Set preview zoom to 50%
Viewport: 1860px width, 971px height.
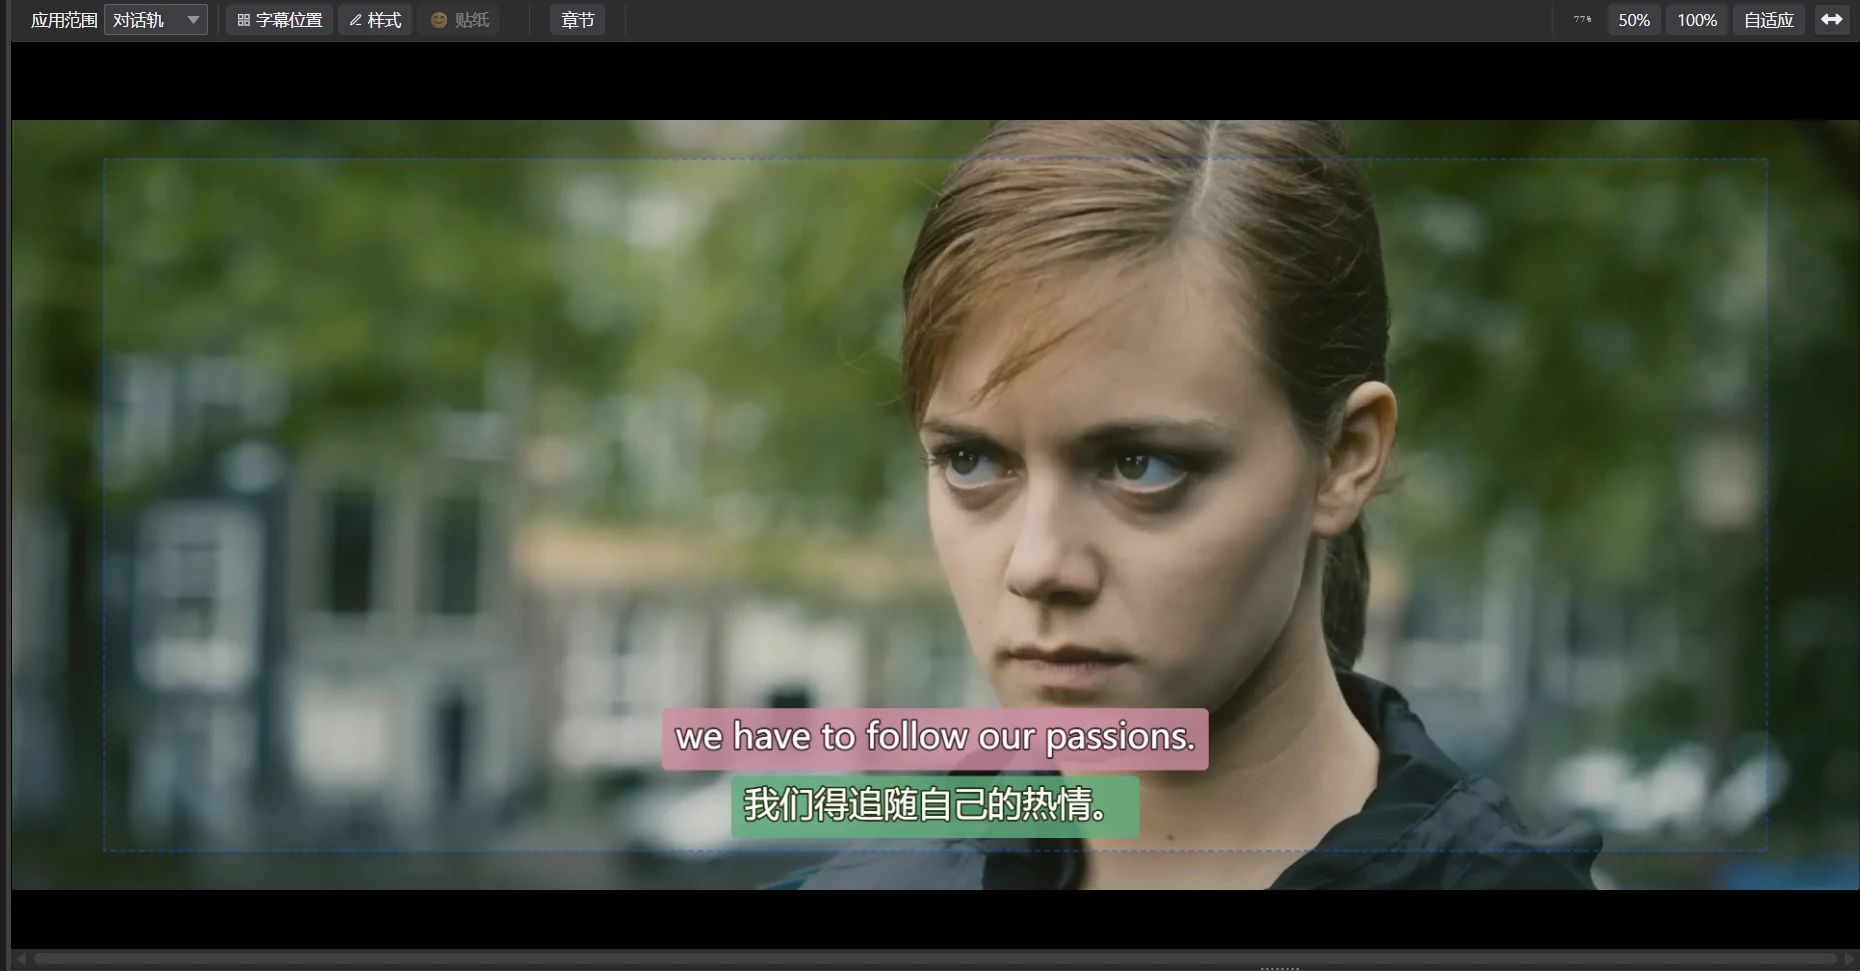[1634, 20]
